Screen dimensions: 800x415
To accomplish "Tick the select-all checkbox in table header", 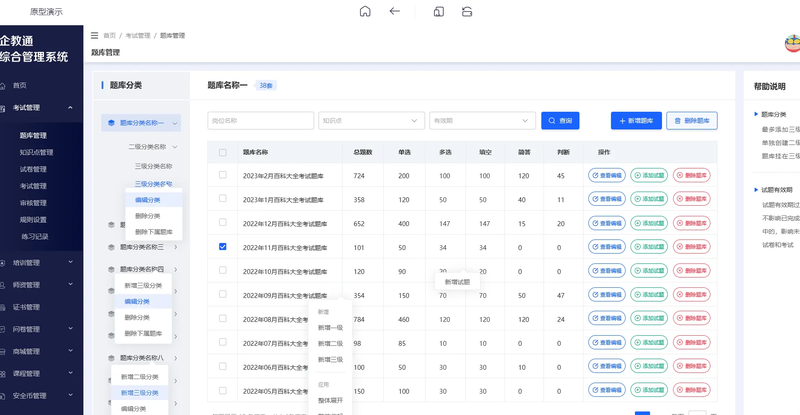I will click(222, 152).
